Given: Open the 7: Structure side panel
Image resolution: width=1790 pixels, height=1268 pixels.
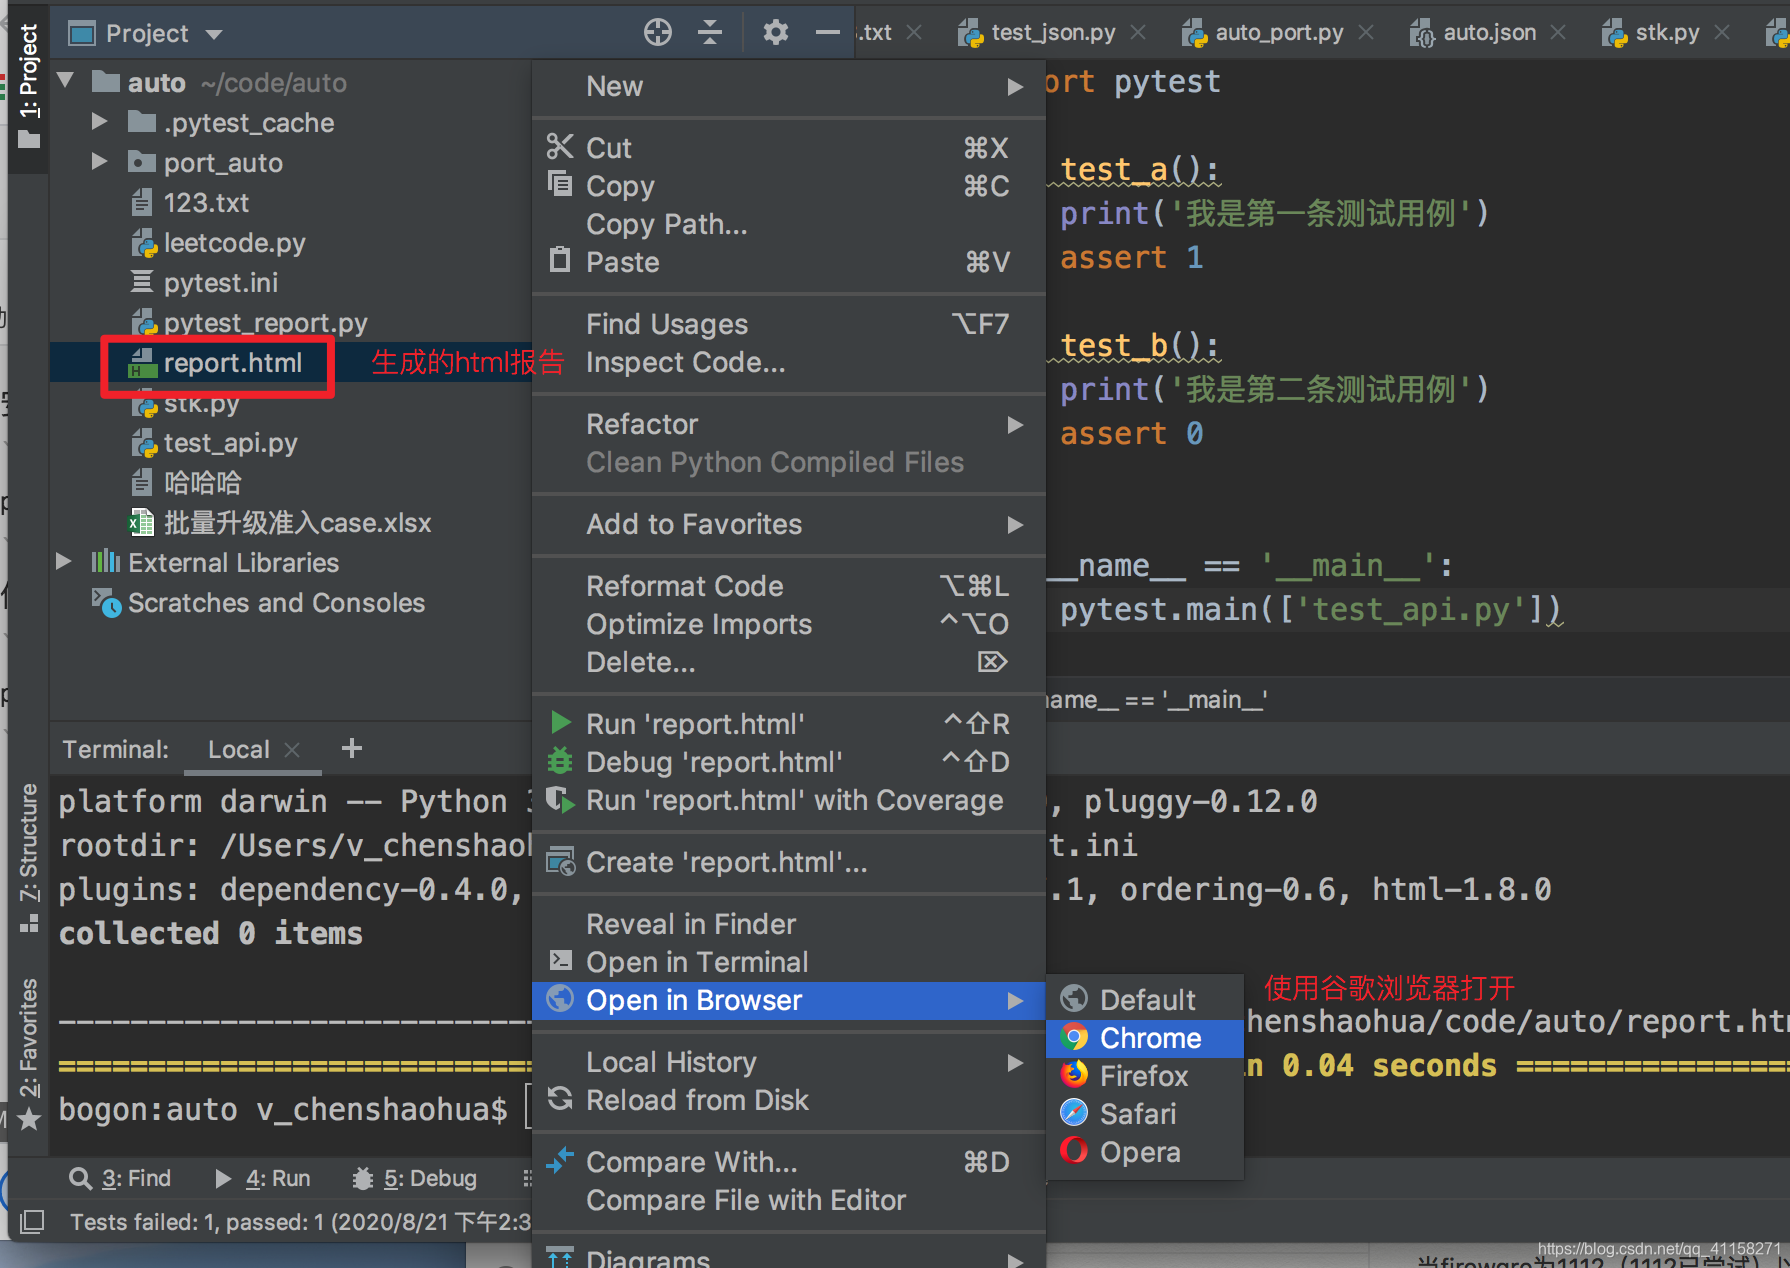Looking at the screenshot, I should 29,858.
